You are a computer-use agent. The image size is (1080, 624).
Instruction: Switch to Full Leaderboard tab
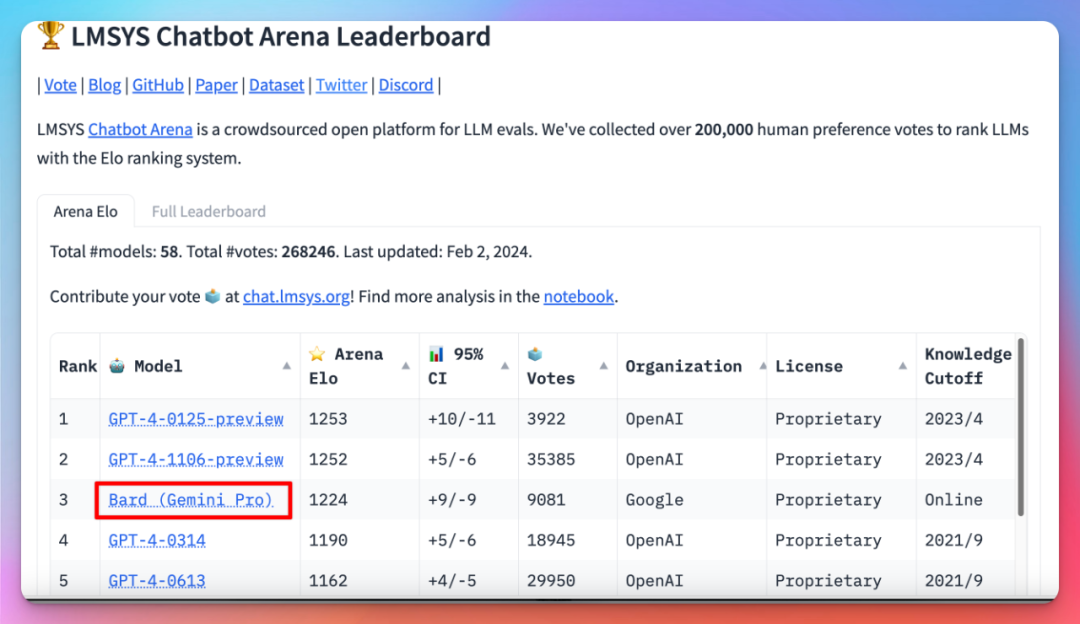208,211
